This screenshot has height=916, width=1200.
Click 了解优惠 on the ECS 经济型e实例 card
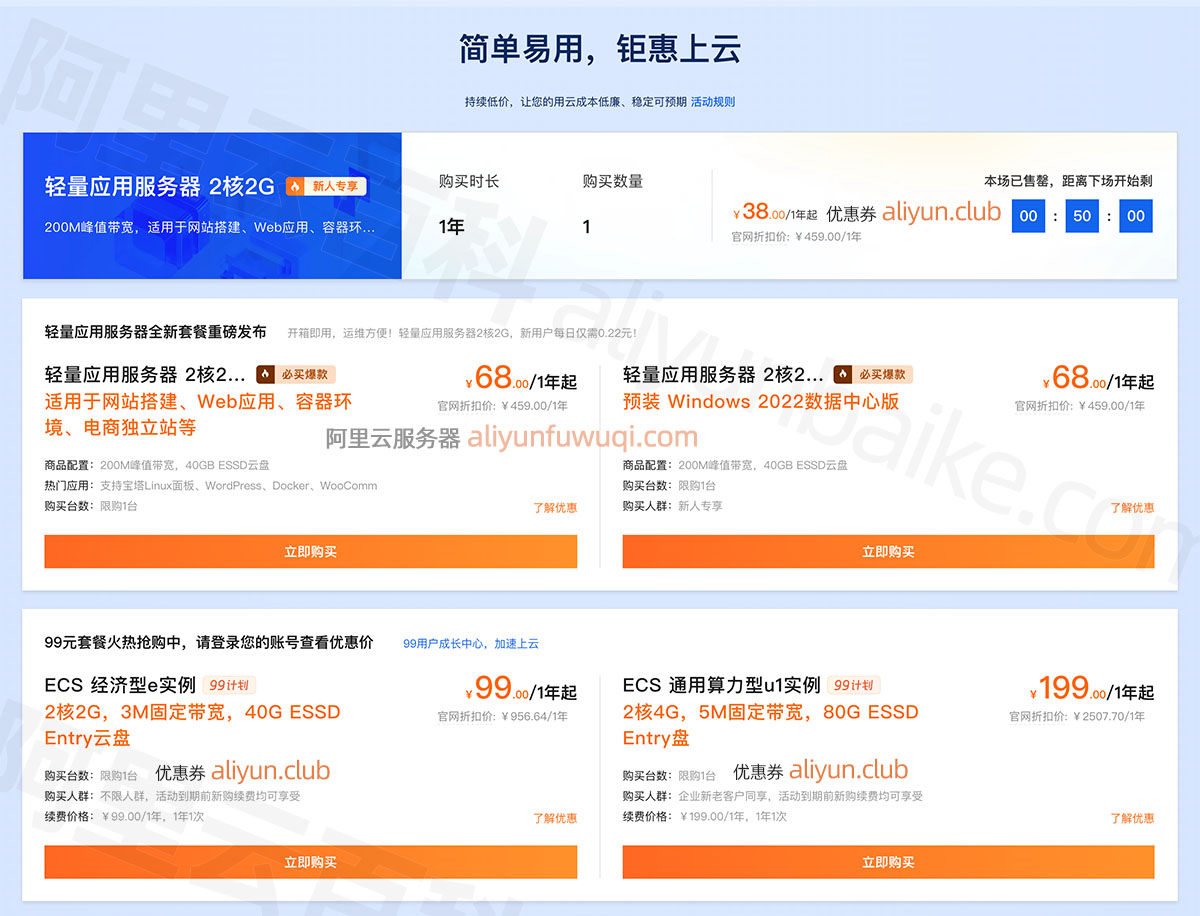[x=554, y=818]
